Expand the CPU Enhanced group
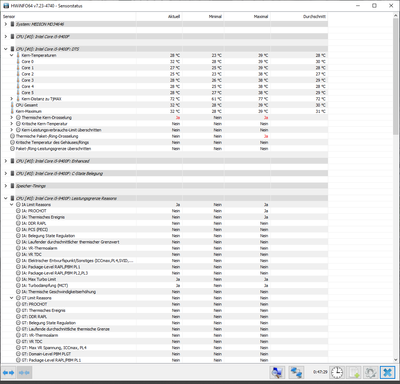This screenshot has width=400, height=384. pos(6,161)
